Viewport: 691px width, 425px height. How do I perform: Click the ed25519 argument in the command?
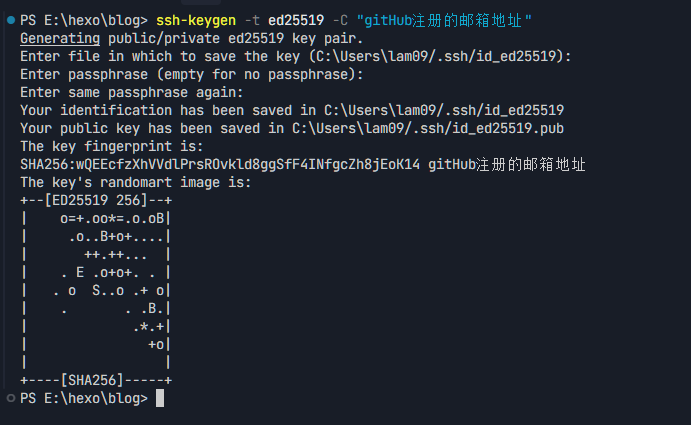tap(298, 20)
